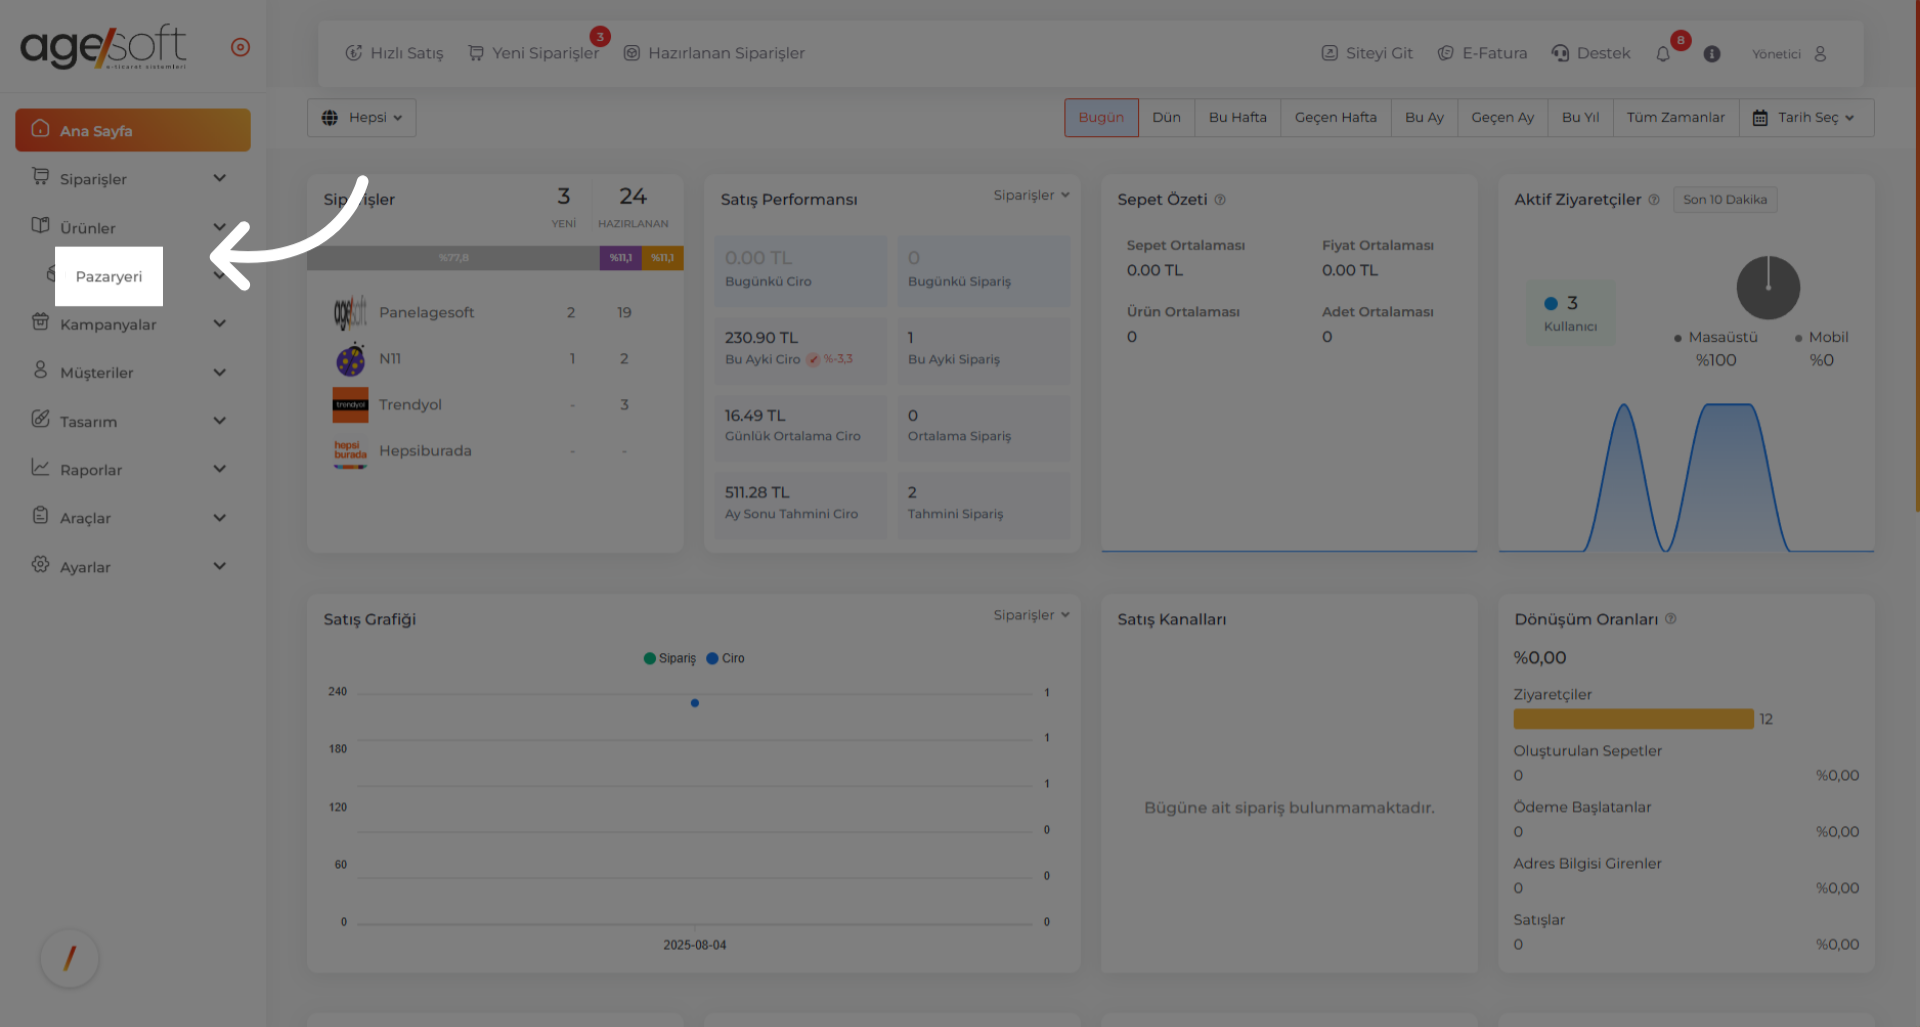Open the Yönetici user menu
Image resolution: width=1920 pixels, height=1027 pixels.
click(1790, 54)
